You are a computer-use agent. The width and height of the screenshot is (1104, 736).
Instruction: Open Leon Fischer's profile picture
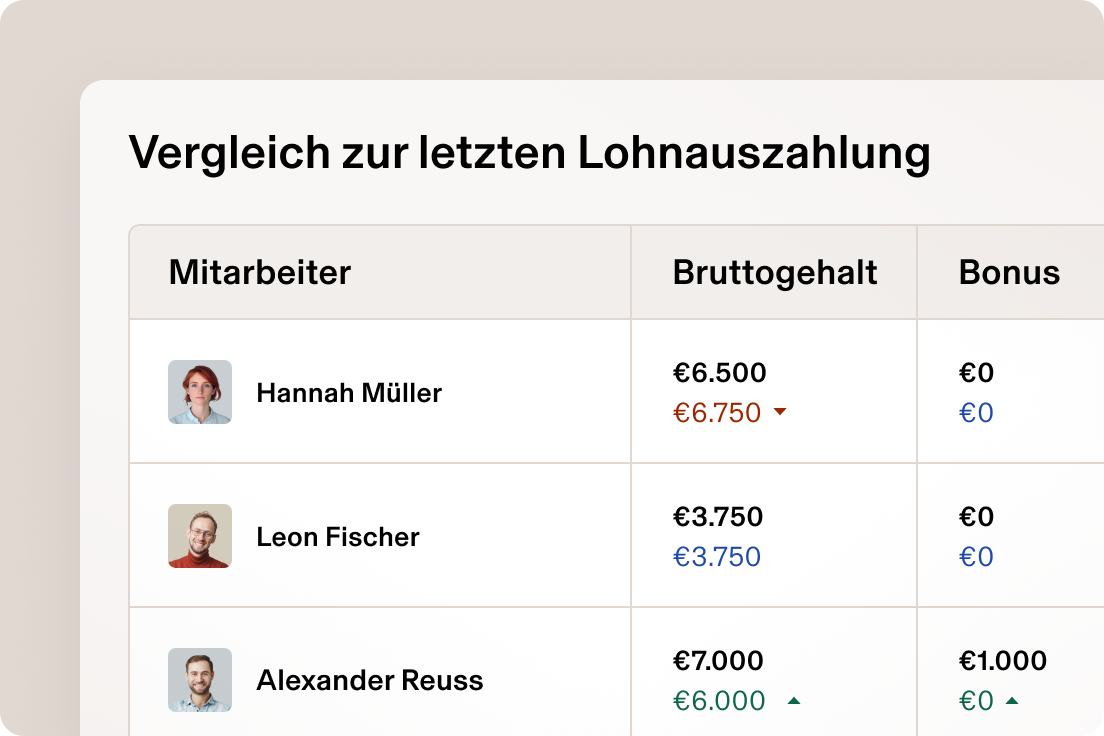coord(199,536)
